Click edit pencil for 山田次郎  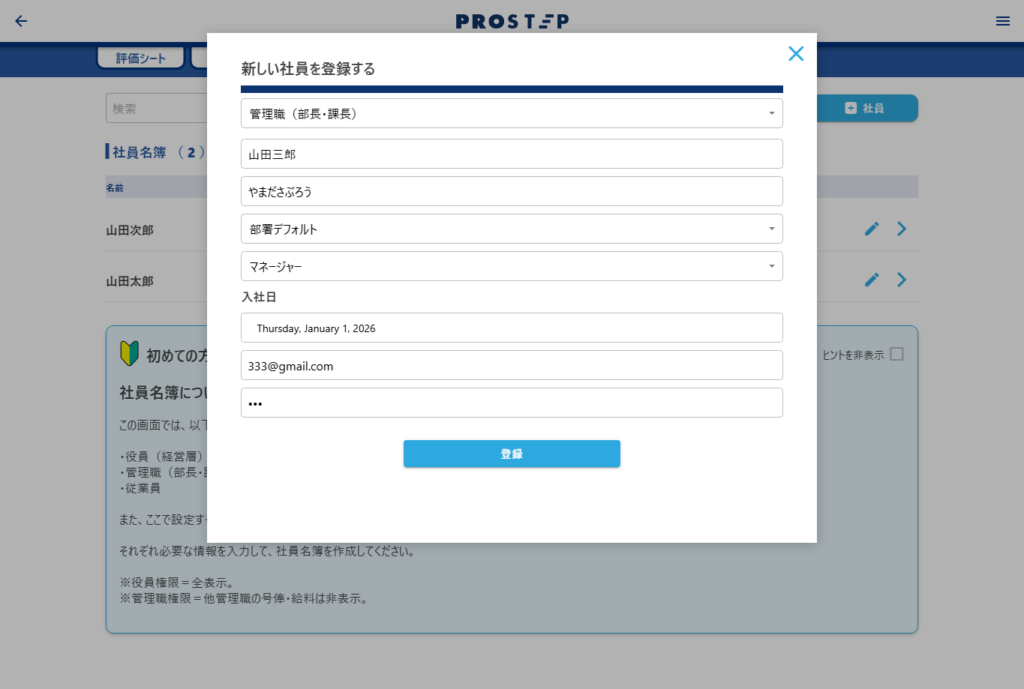[x=872, y=229]
